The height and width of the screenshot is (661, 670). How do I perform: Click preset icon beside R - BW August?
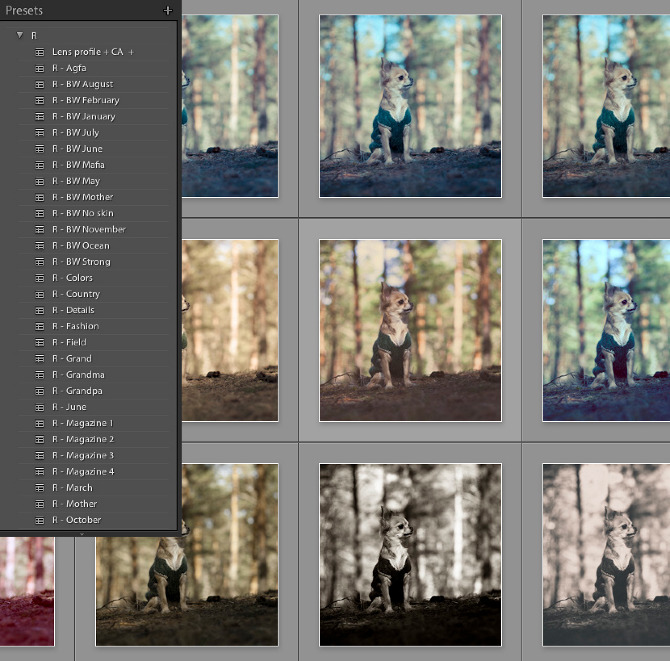39,85
